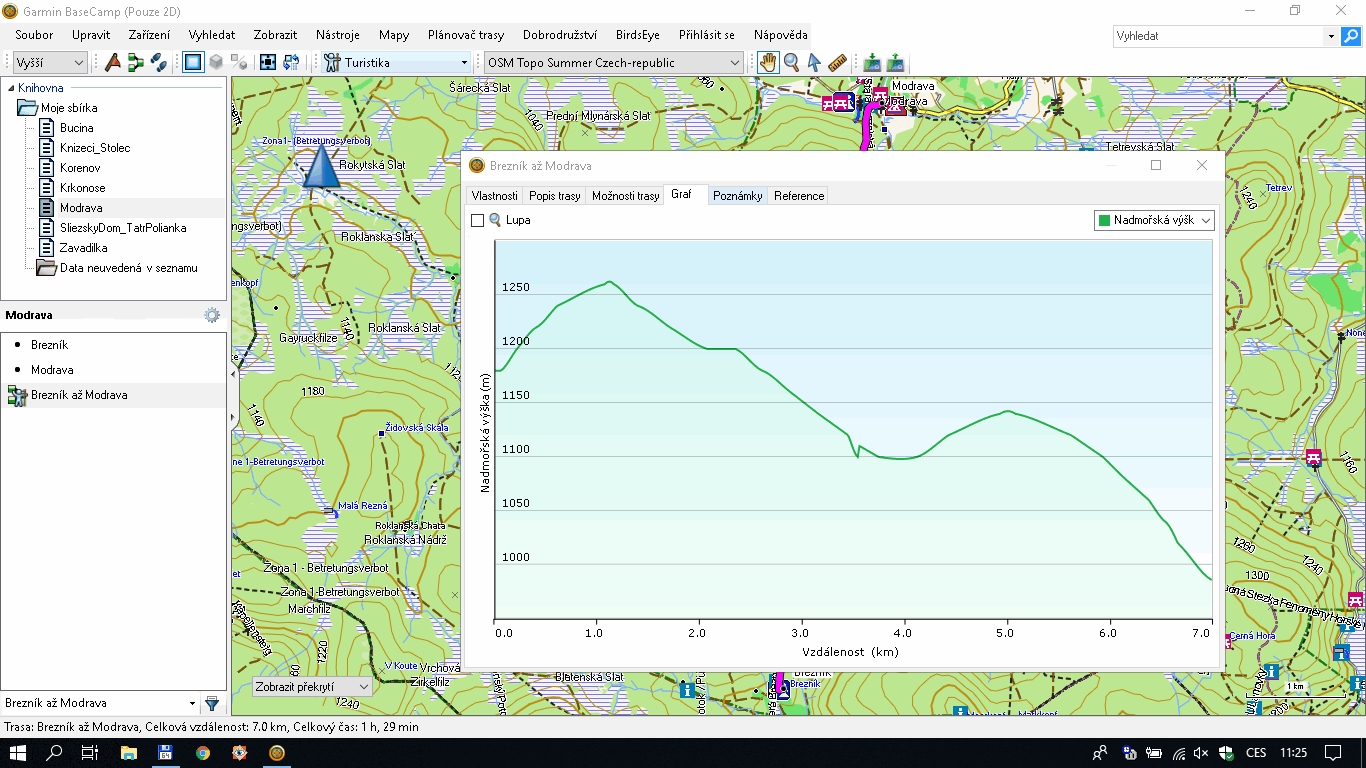Viewport: 1366px width, 768px height.
Task: Open the Plánovač trasy menu
Action: (x=465, y=35)
